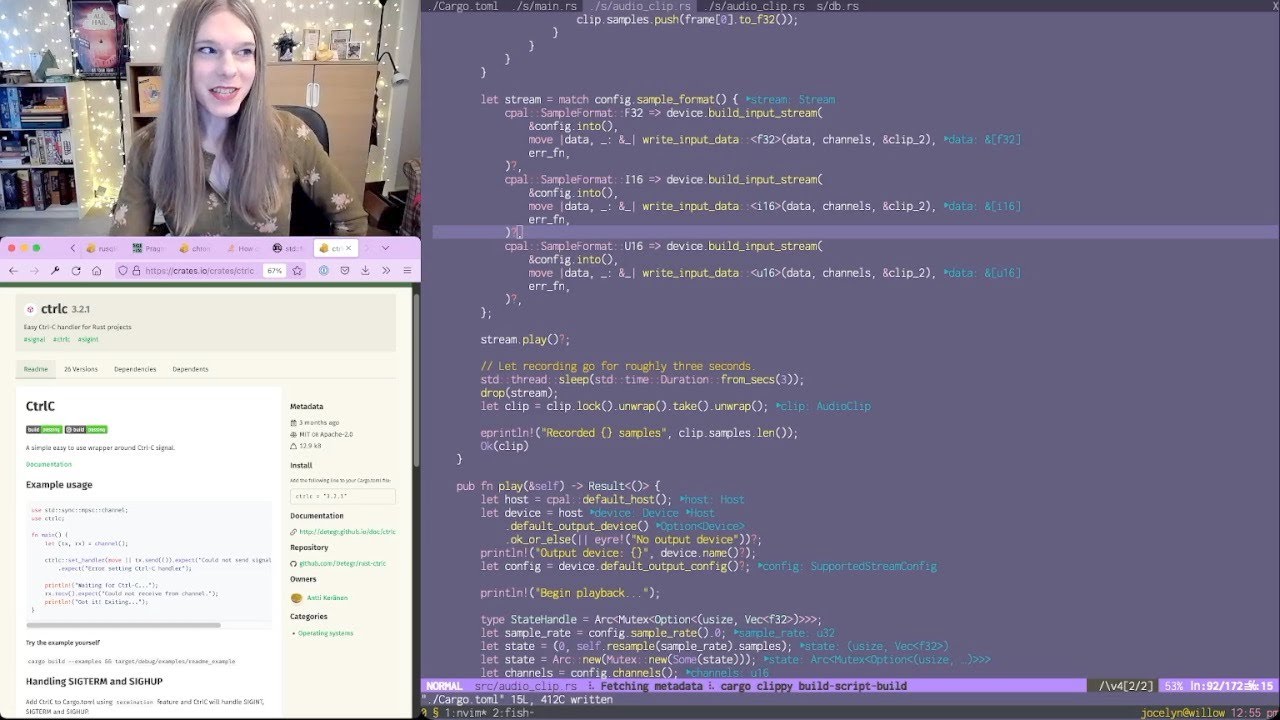Viewport: 1280px width, 720px height.
Task: Click the #signal keyword tag
Action: tap(35, 339)
